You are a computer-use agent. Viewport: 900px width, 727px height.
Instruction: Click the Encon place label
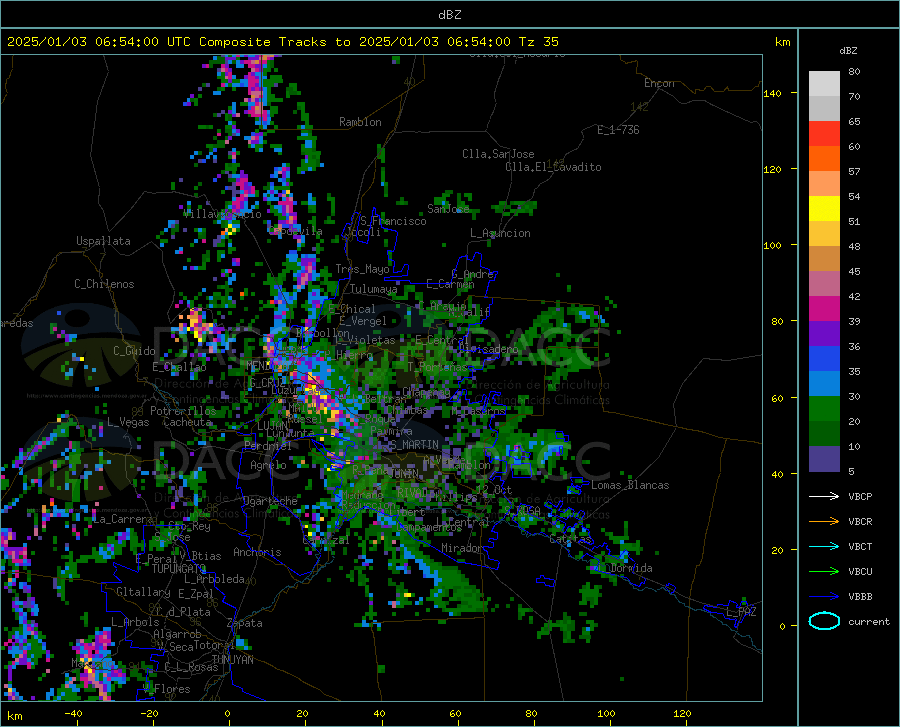point(660,83)
